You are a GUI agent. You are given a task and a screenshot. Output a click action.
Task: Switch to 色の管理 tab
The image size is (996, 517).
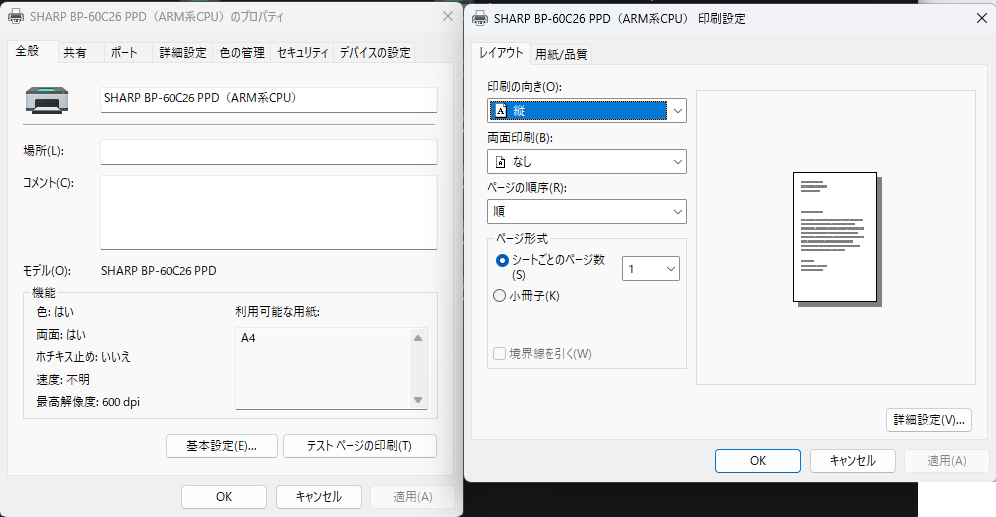coord(242,53)
